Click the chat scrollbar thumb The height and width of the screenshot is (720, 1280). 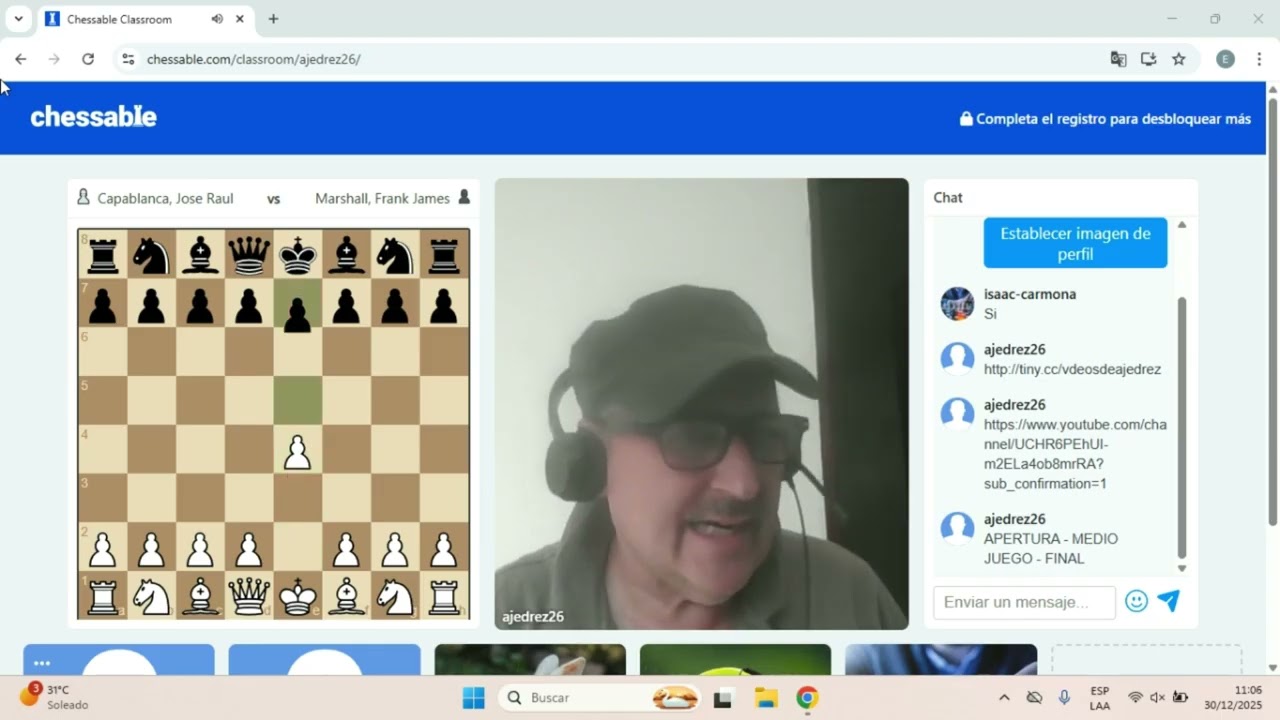point(1181,427)
